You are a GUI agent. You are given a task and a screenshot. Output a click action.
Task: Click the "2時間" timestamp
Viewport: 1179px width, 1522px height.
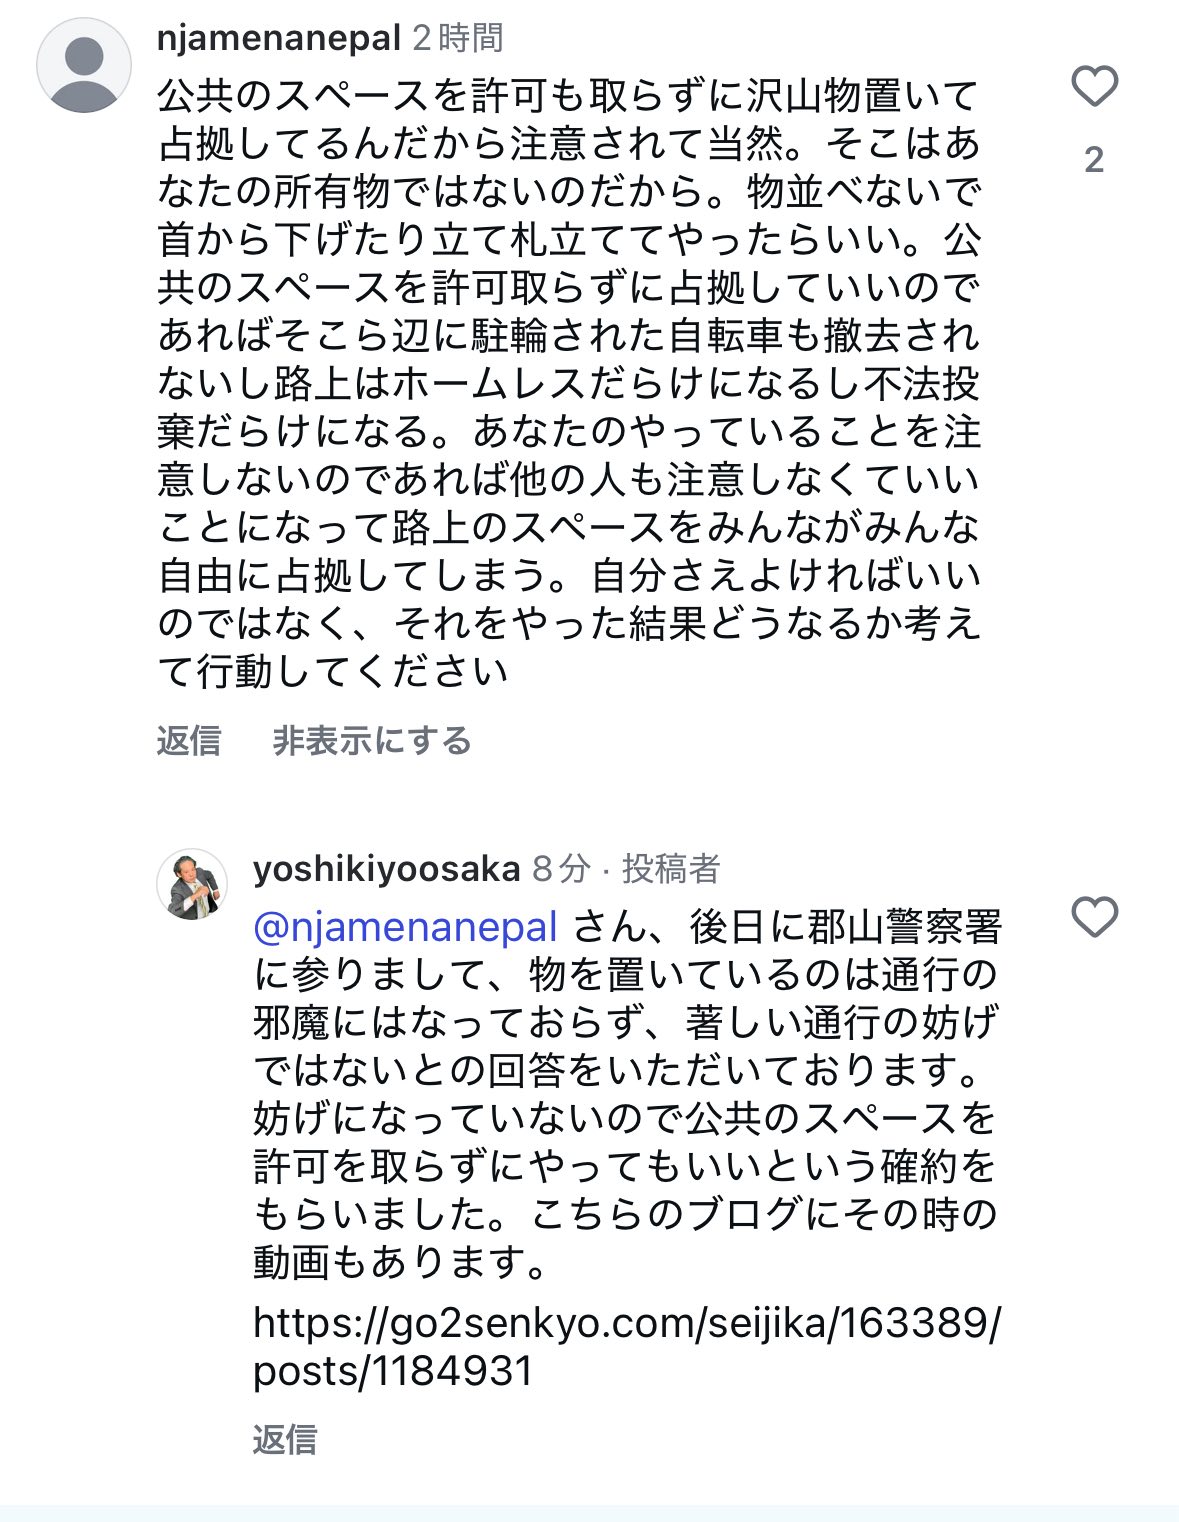click(458, 38)
